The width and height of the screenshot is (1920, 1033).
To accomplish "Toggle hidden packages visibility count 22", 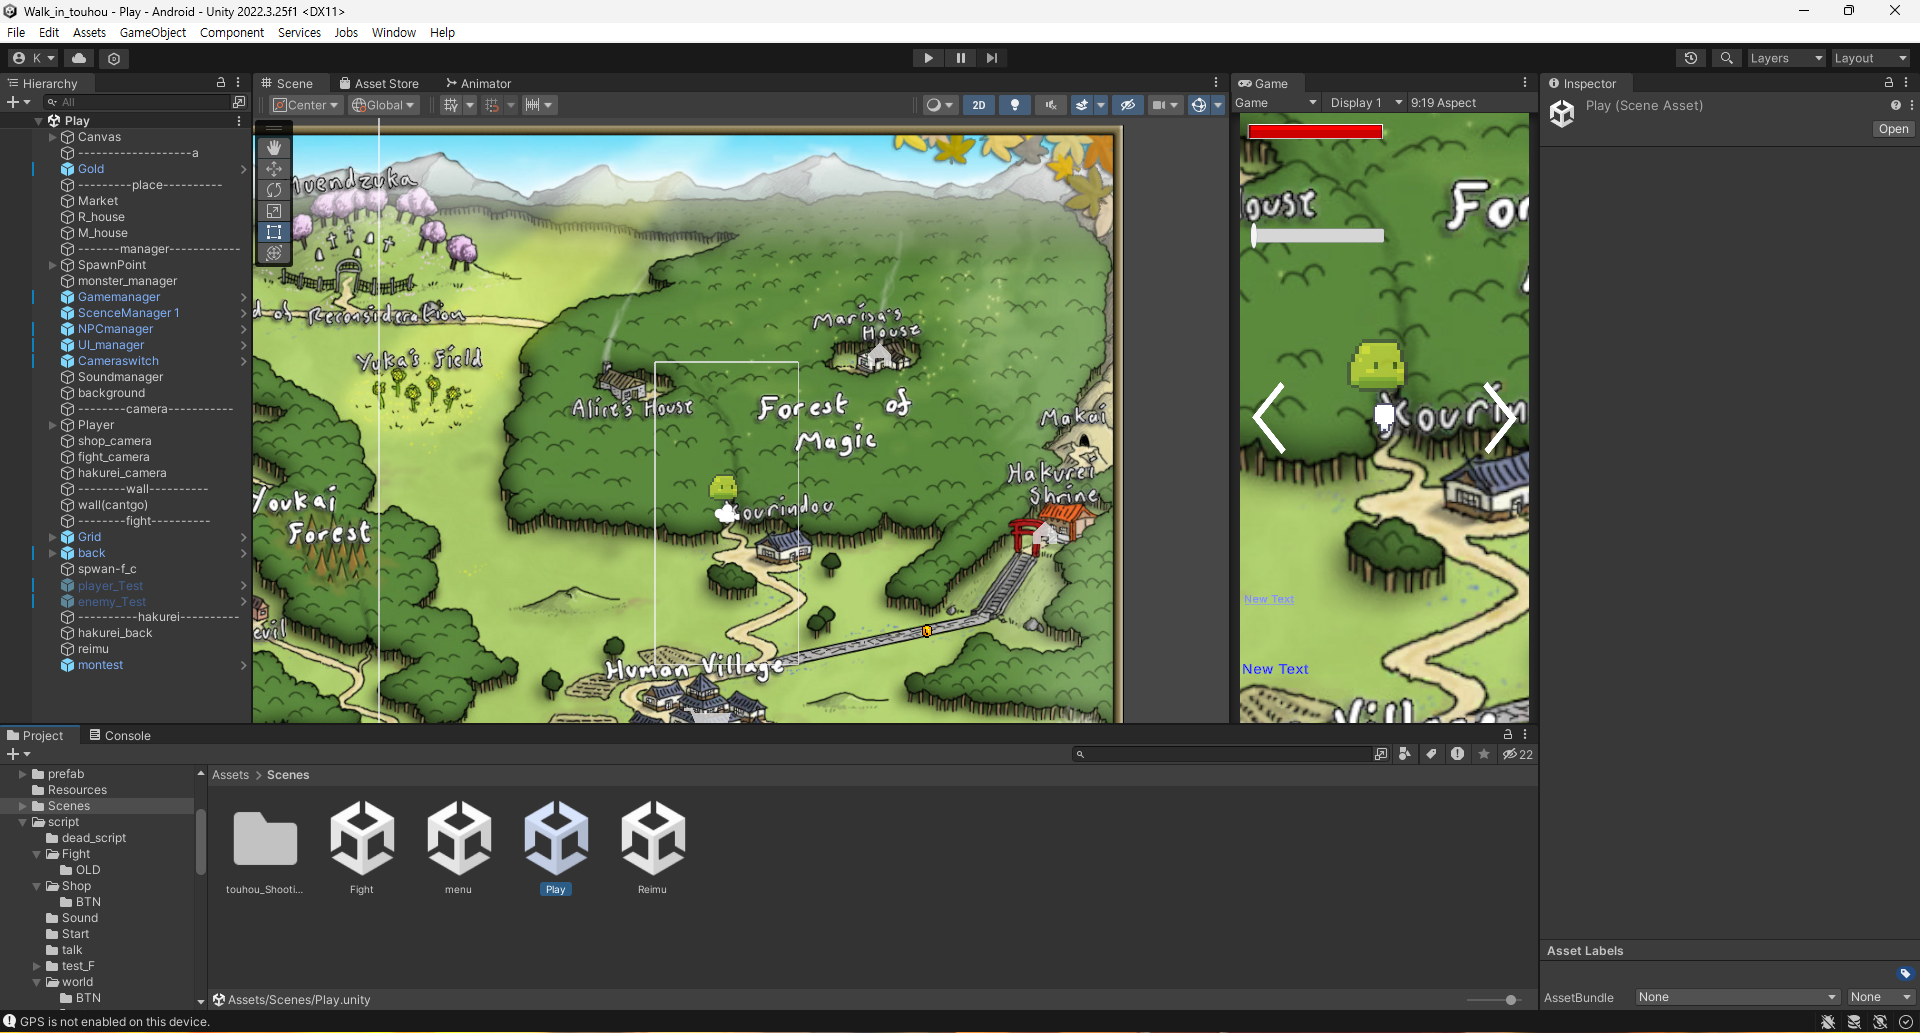I will [x=1518, y=754].
